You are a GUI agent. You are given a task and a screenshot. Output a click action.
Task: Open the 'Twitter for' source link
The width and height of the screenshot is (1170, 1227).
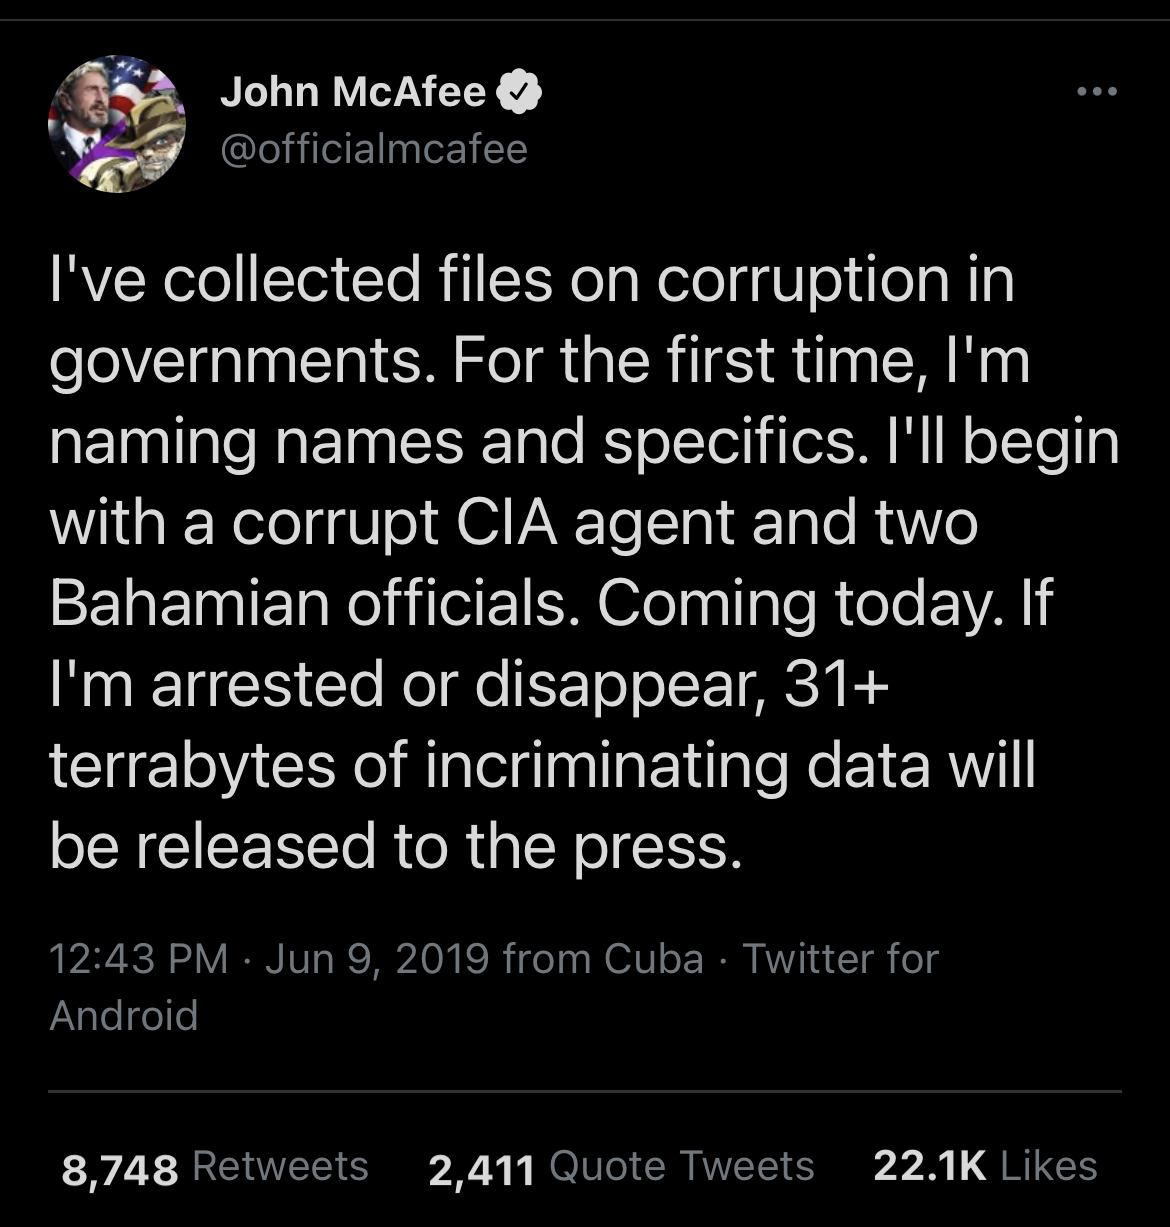click(x=839, y=959)
